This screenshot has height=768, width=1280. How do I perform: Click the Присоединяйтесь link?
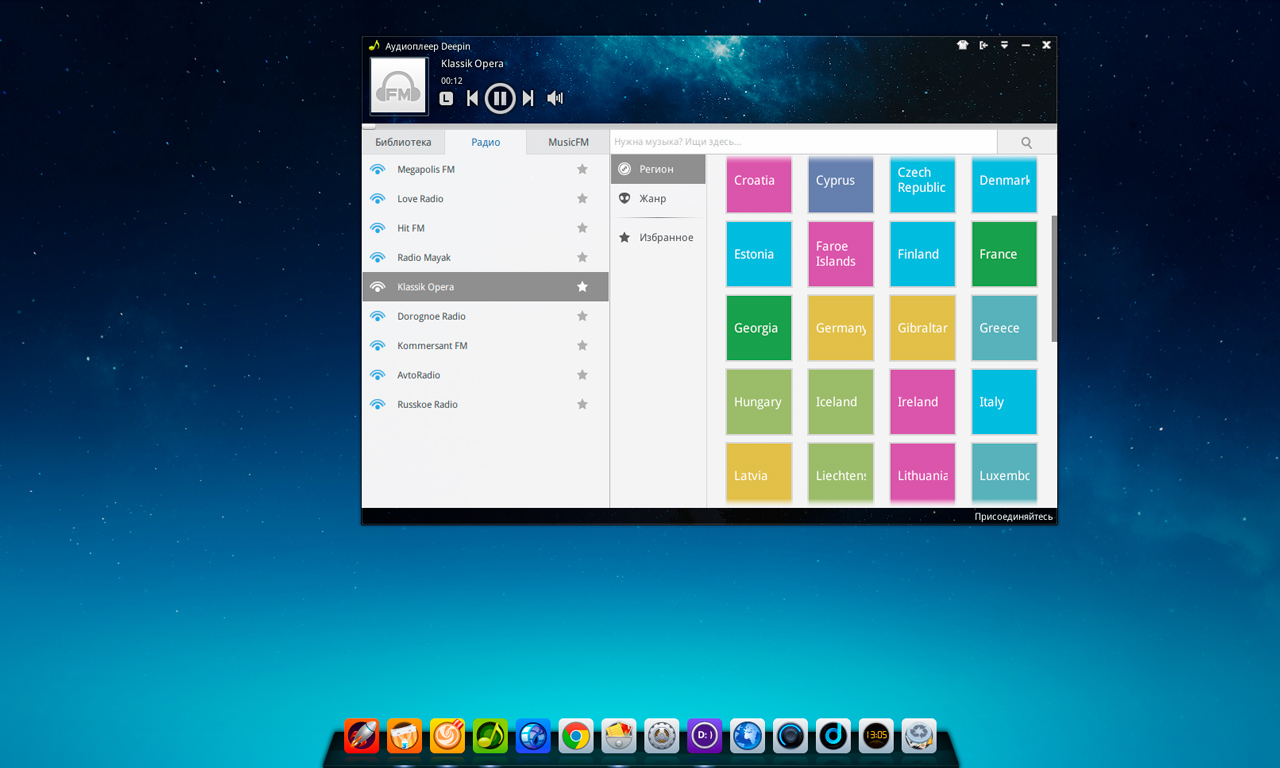point(1013,517)
